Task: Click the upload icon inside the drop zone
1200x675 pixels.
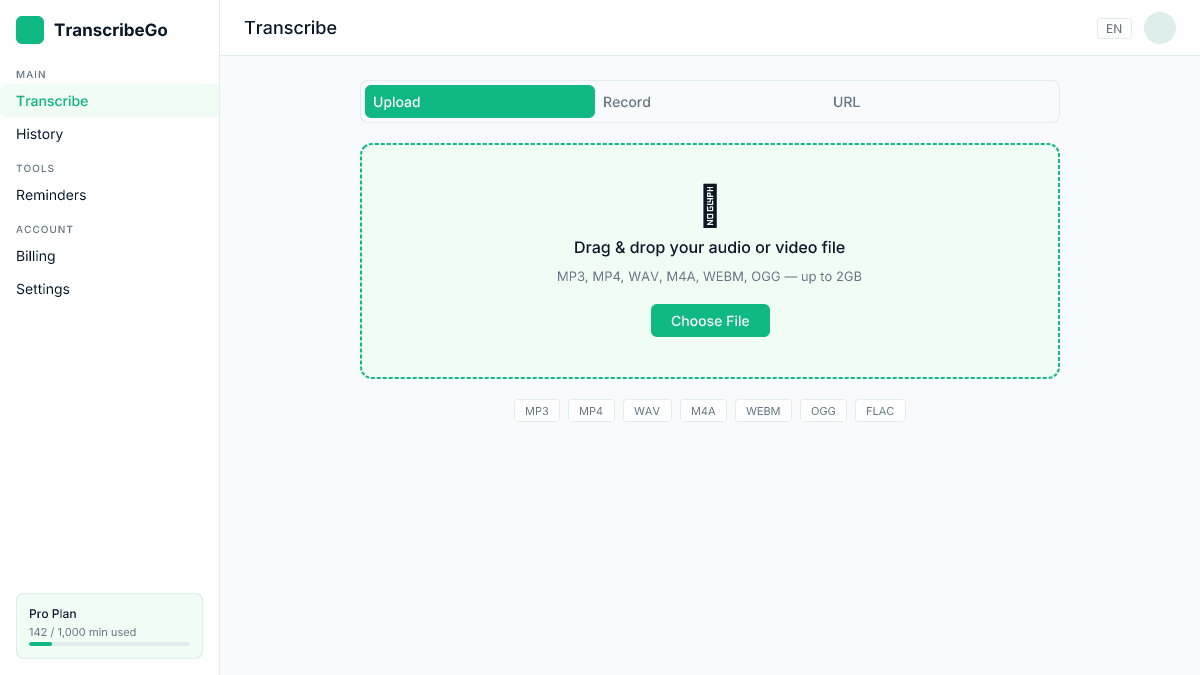Action: (x=710, y=205)
